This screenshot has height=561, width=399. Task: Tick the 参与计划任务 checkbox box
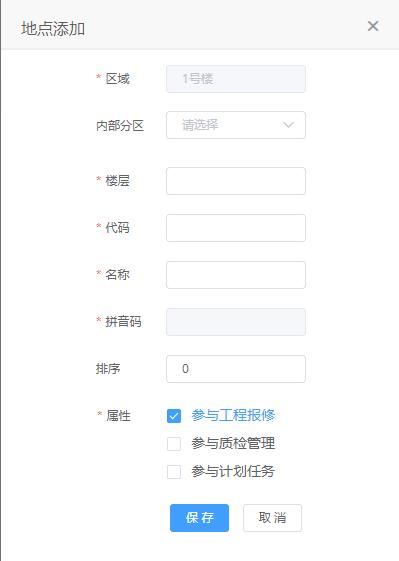pos(174,472)
